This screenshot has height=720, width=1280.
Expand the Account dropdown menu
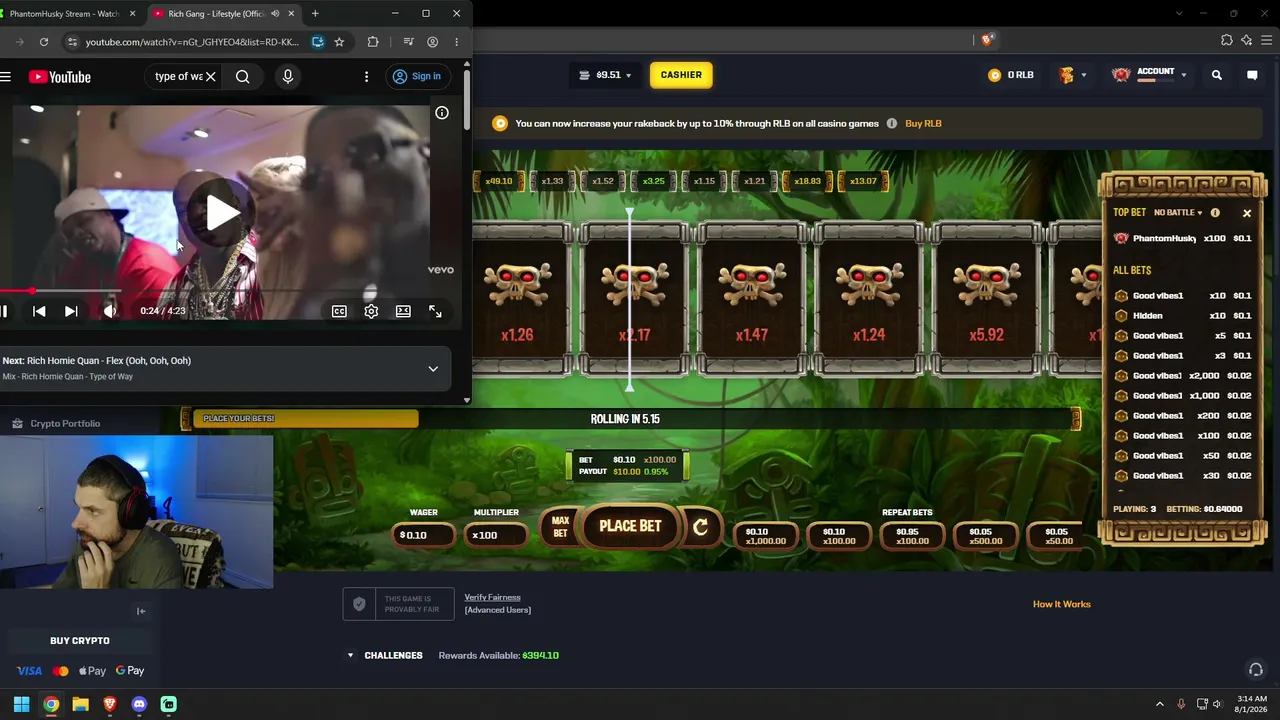point(1150,75)
